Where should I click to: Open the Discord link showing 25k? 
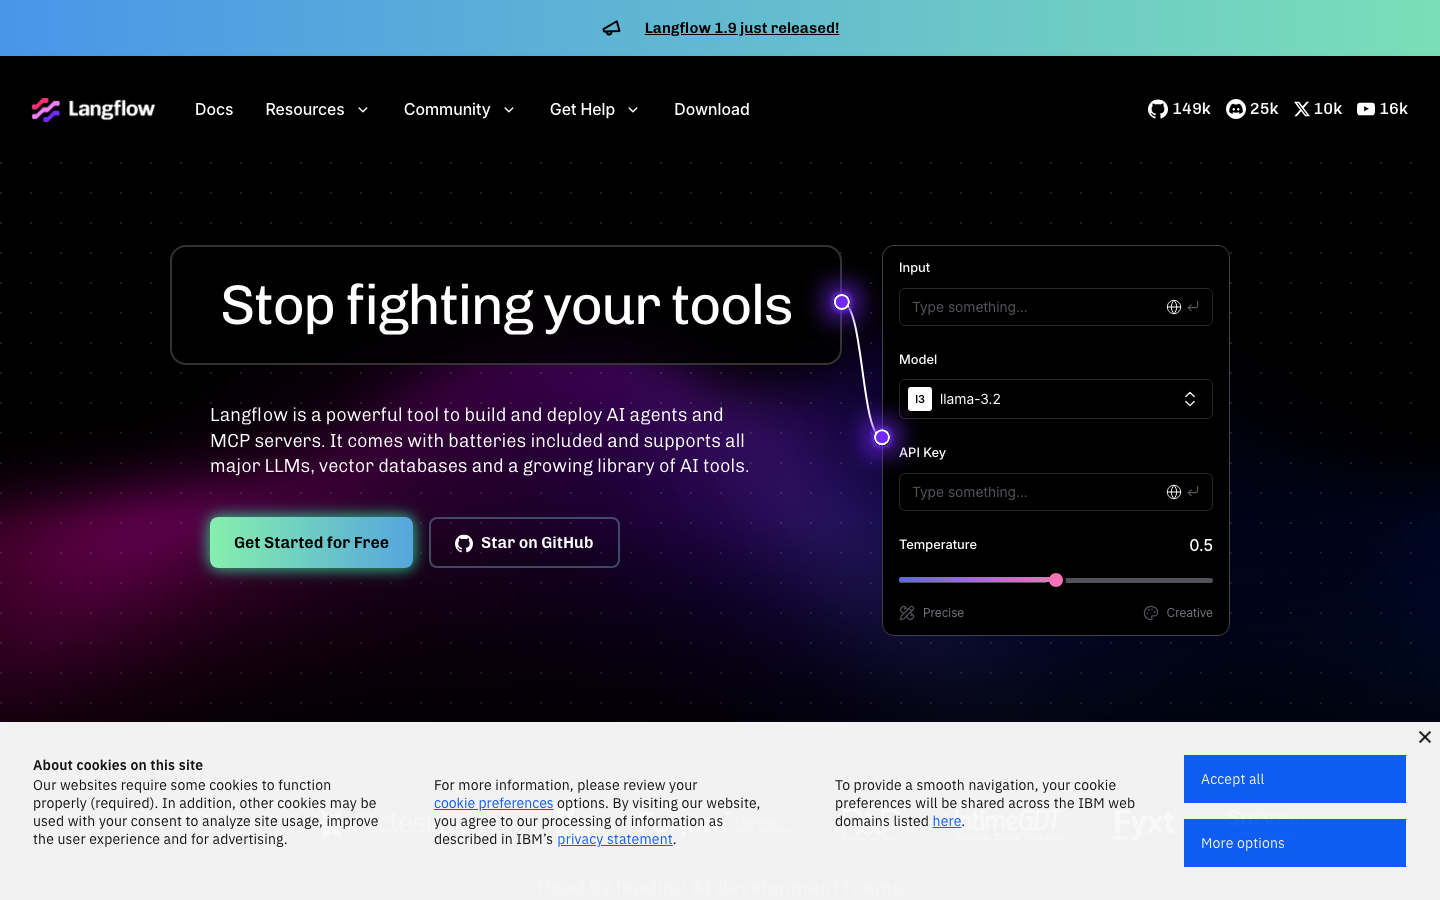(1252, 109)
